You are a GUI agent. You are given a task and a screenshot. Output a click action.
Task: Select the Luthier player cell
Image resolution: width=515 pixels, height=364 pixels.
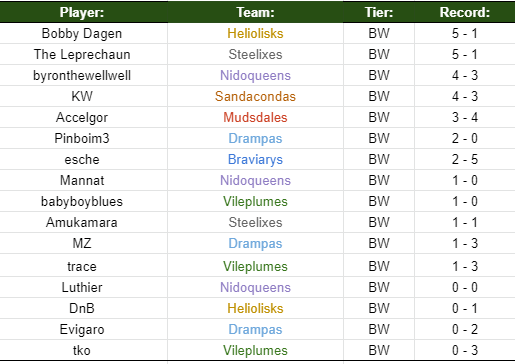coord(84,287)
